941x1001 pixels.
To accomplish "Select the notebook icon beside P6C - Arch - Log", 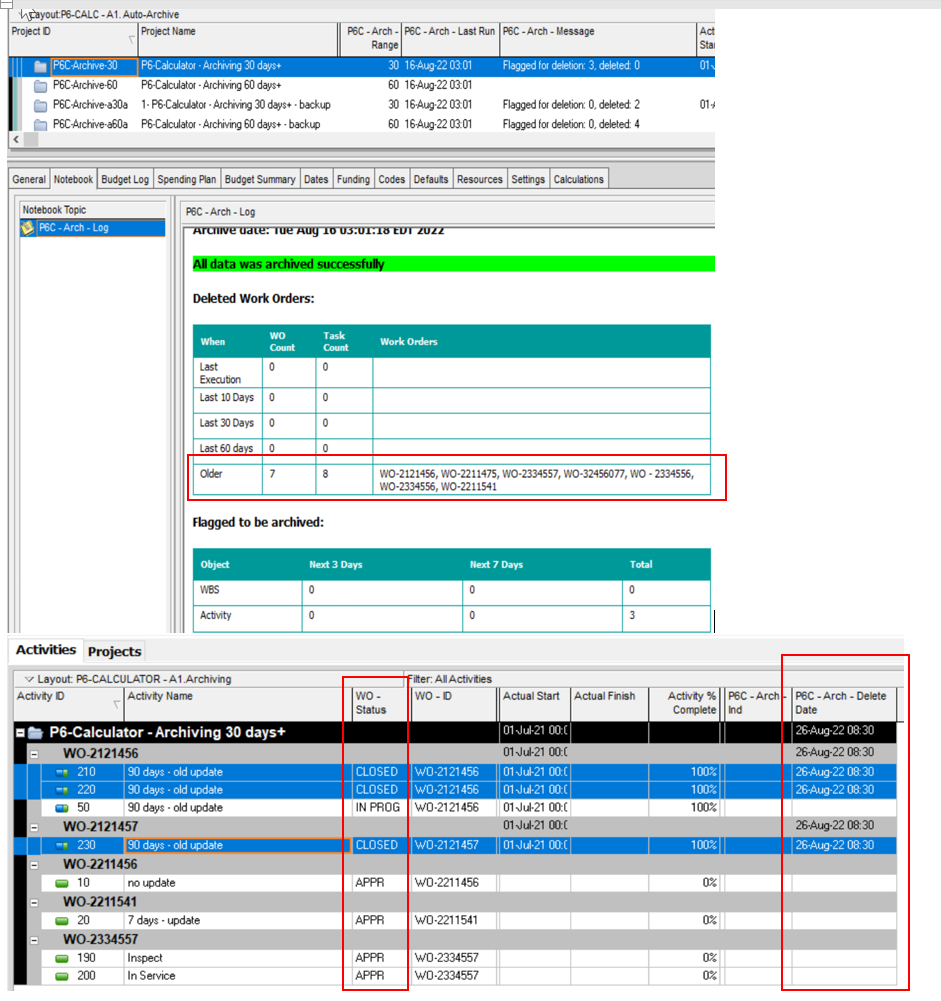I will coord(29,227).
